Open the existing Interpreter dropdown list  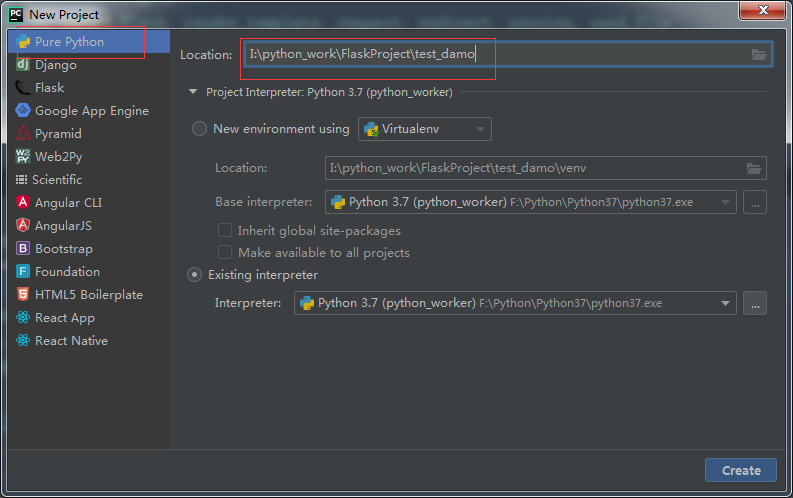tap(515, 303)
